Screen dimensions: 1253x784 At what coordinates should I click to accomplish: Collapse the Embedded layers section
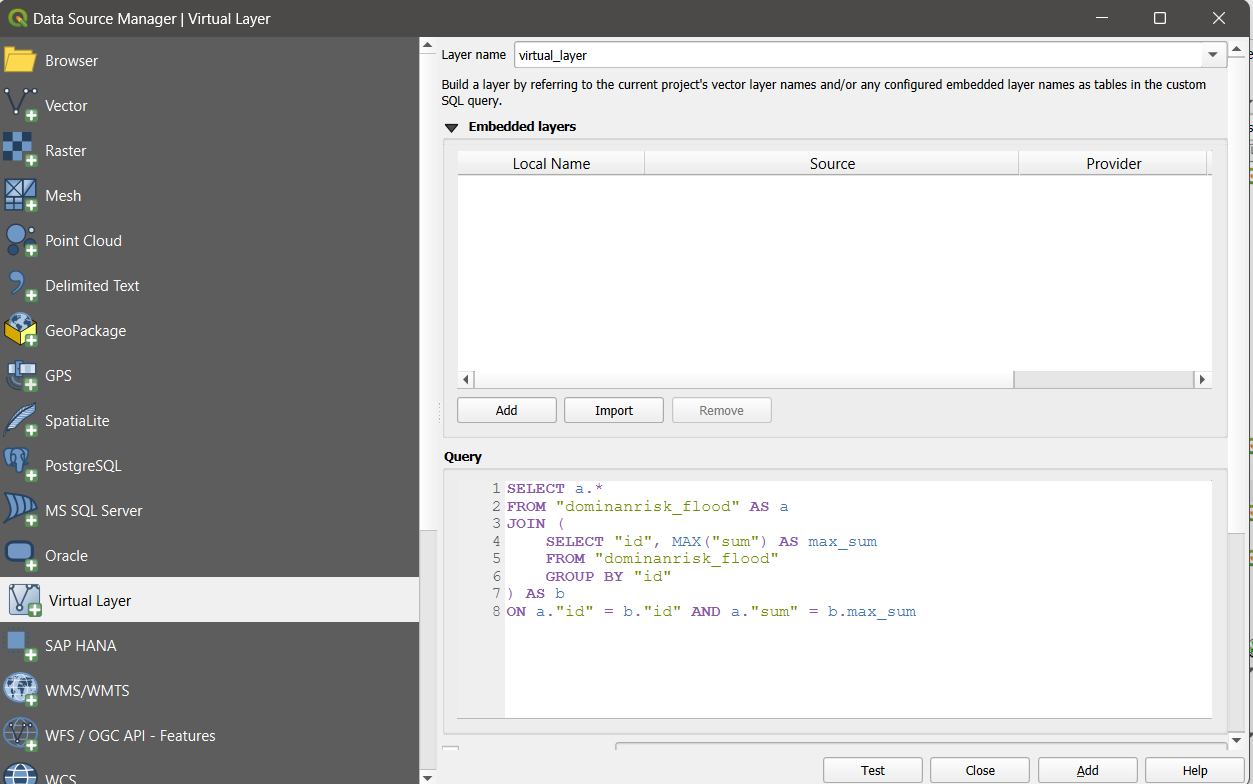[x=451, y=127]
